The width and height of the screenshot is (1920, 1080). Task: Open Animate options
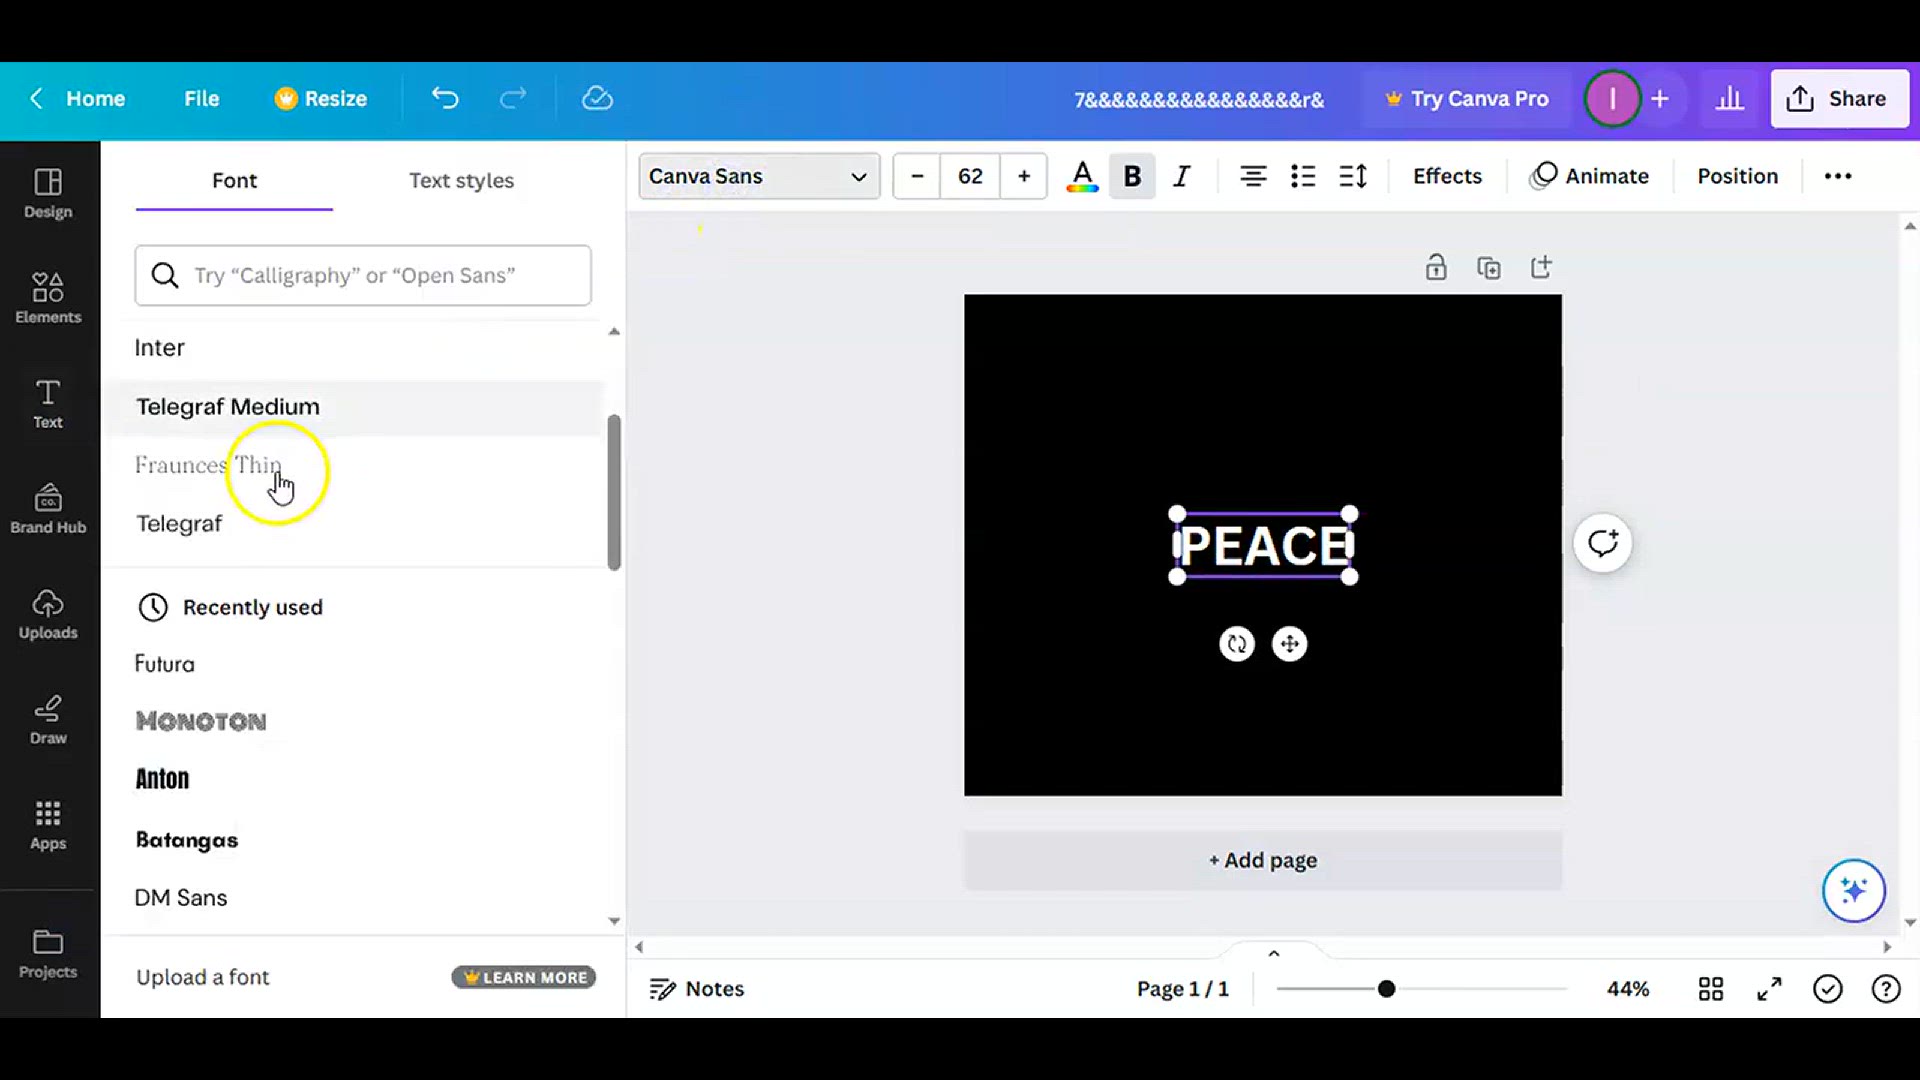click(x=1590, y=176)
